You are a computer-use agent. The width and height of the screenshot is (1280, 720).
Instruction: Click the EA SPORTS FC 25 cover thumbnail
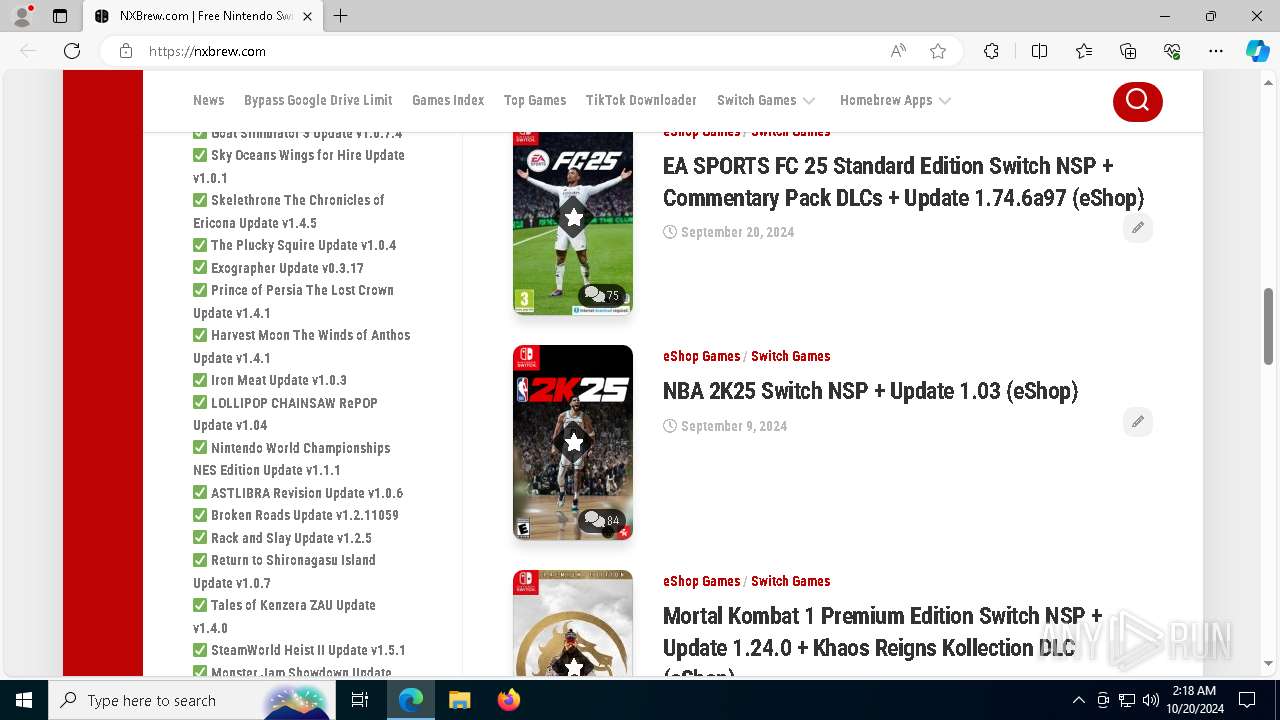pyautogui.click(x=573, y=223)
